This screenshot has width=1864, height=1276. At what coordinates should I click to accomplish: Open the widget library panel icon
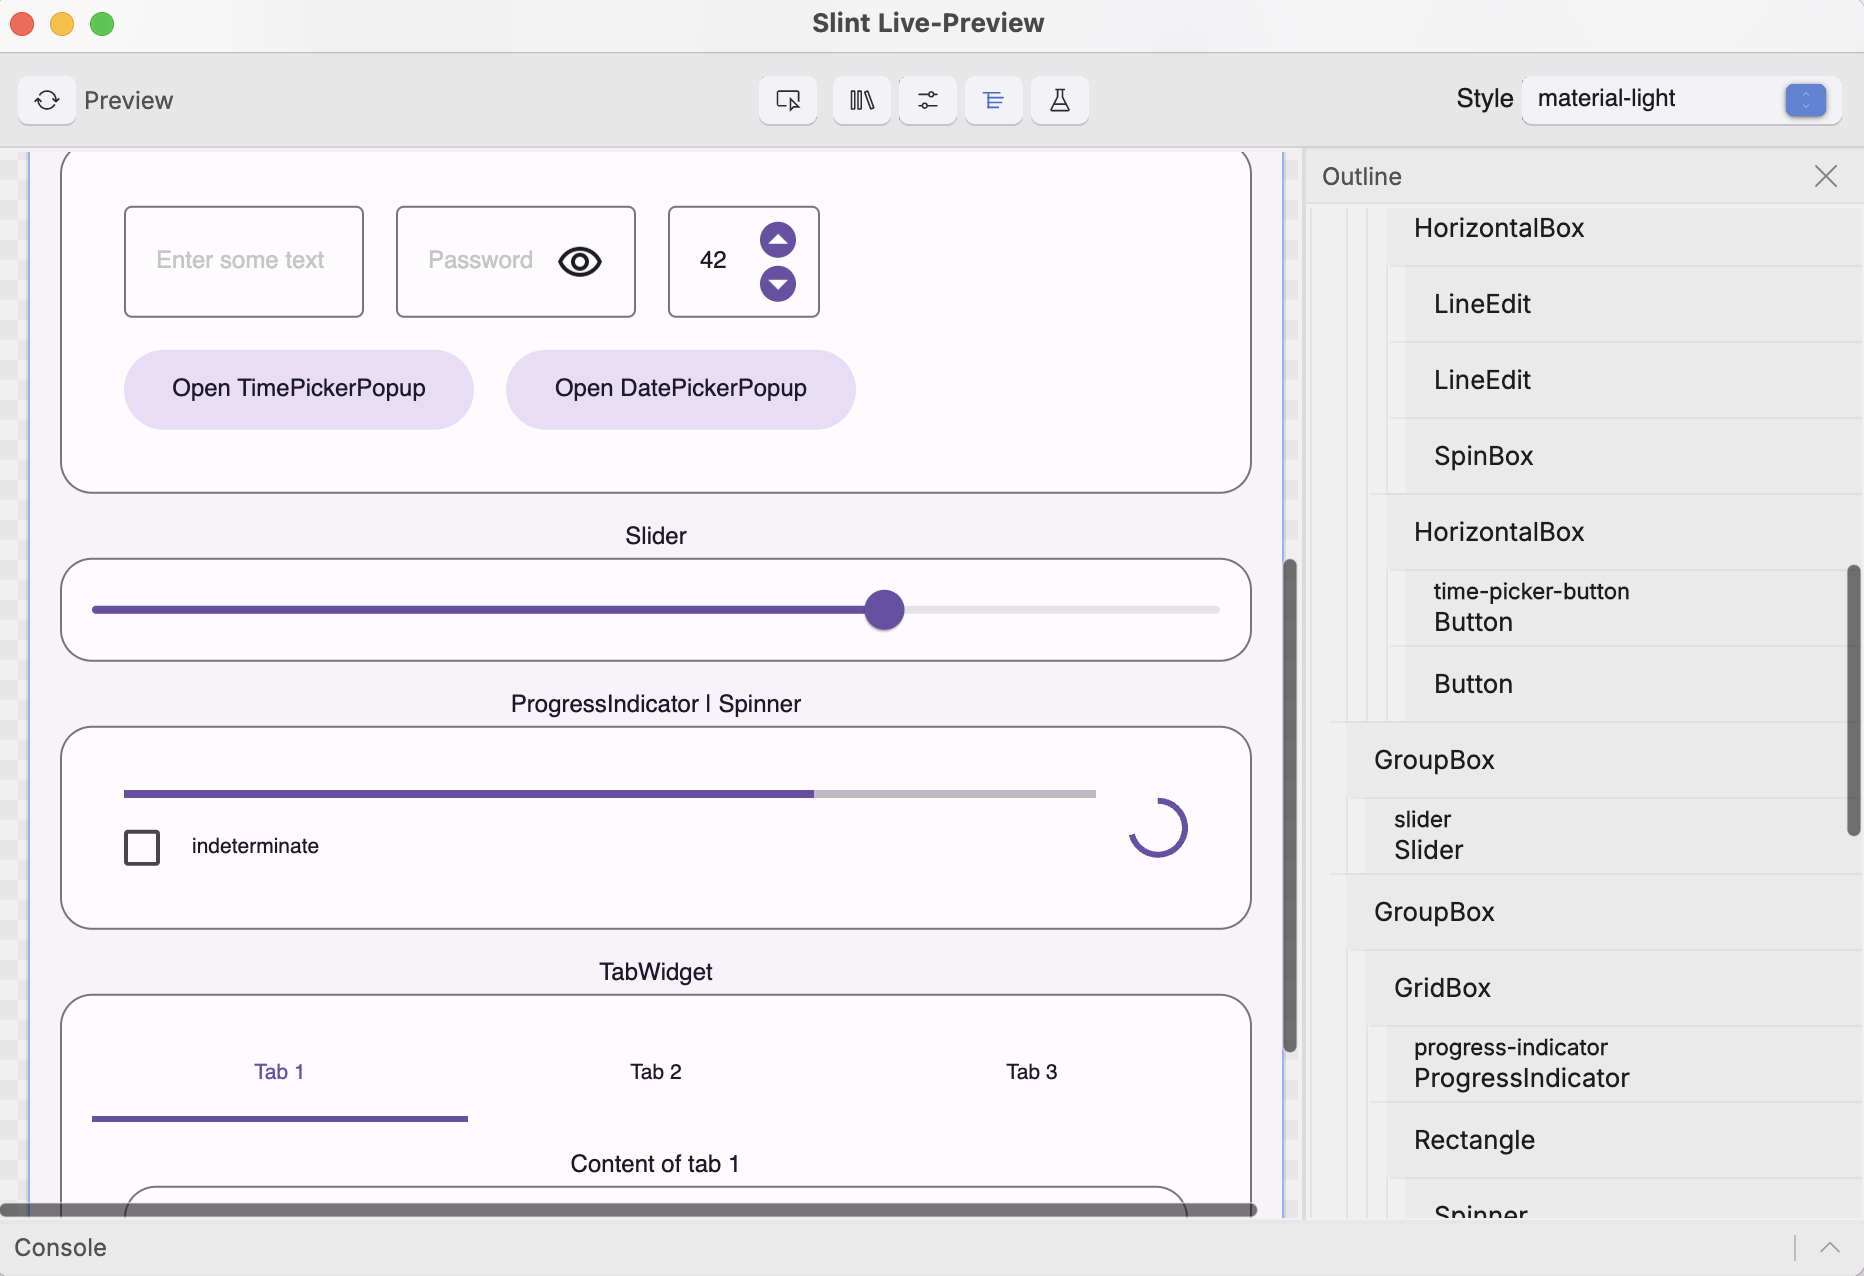861,100
